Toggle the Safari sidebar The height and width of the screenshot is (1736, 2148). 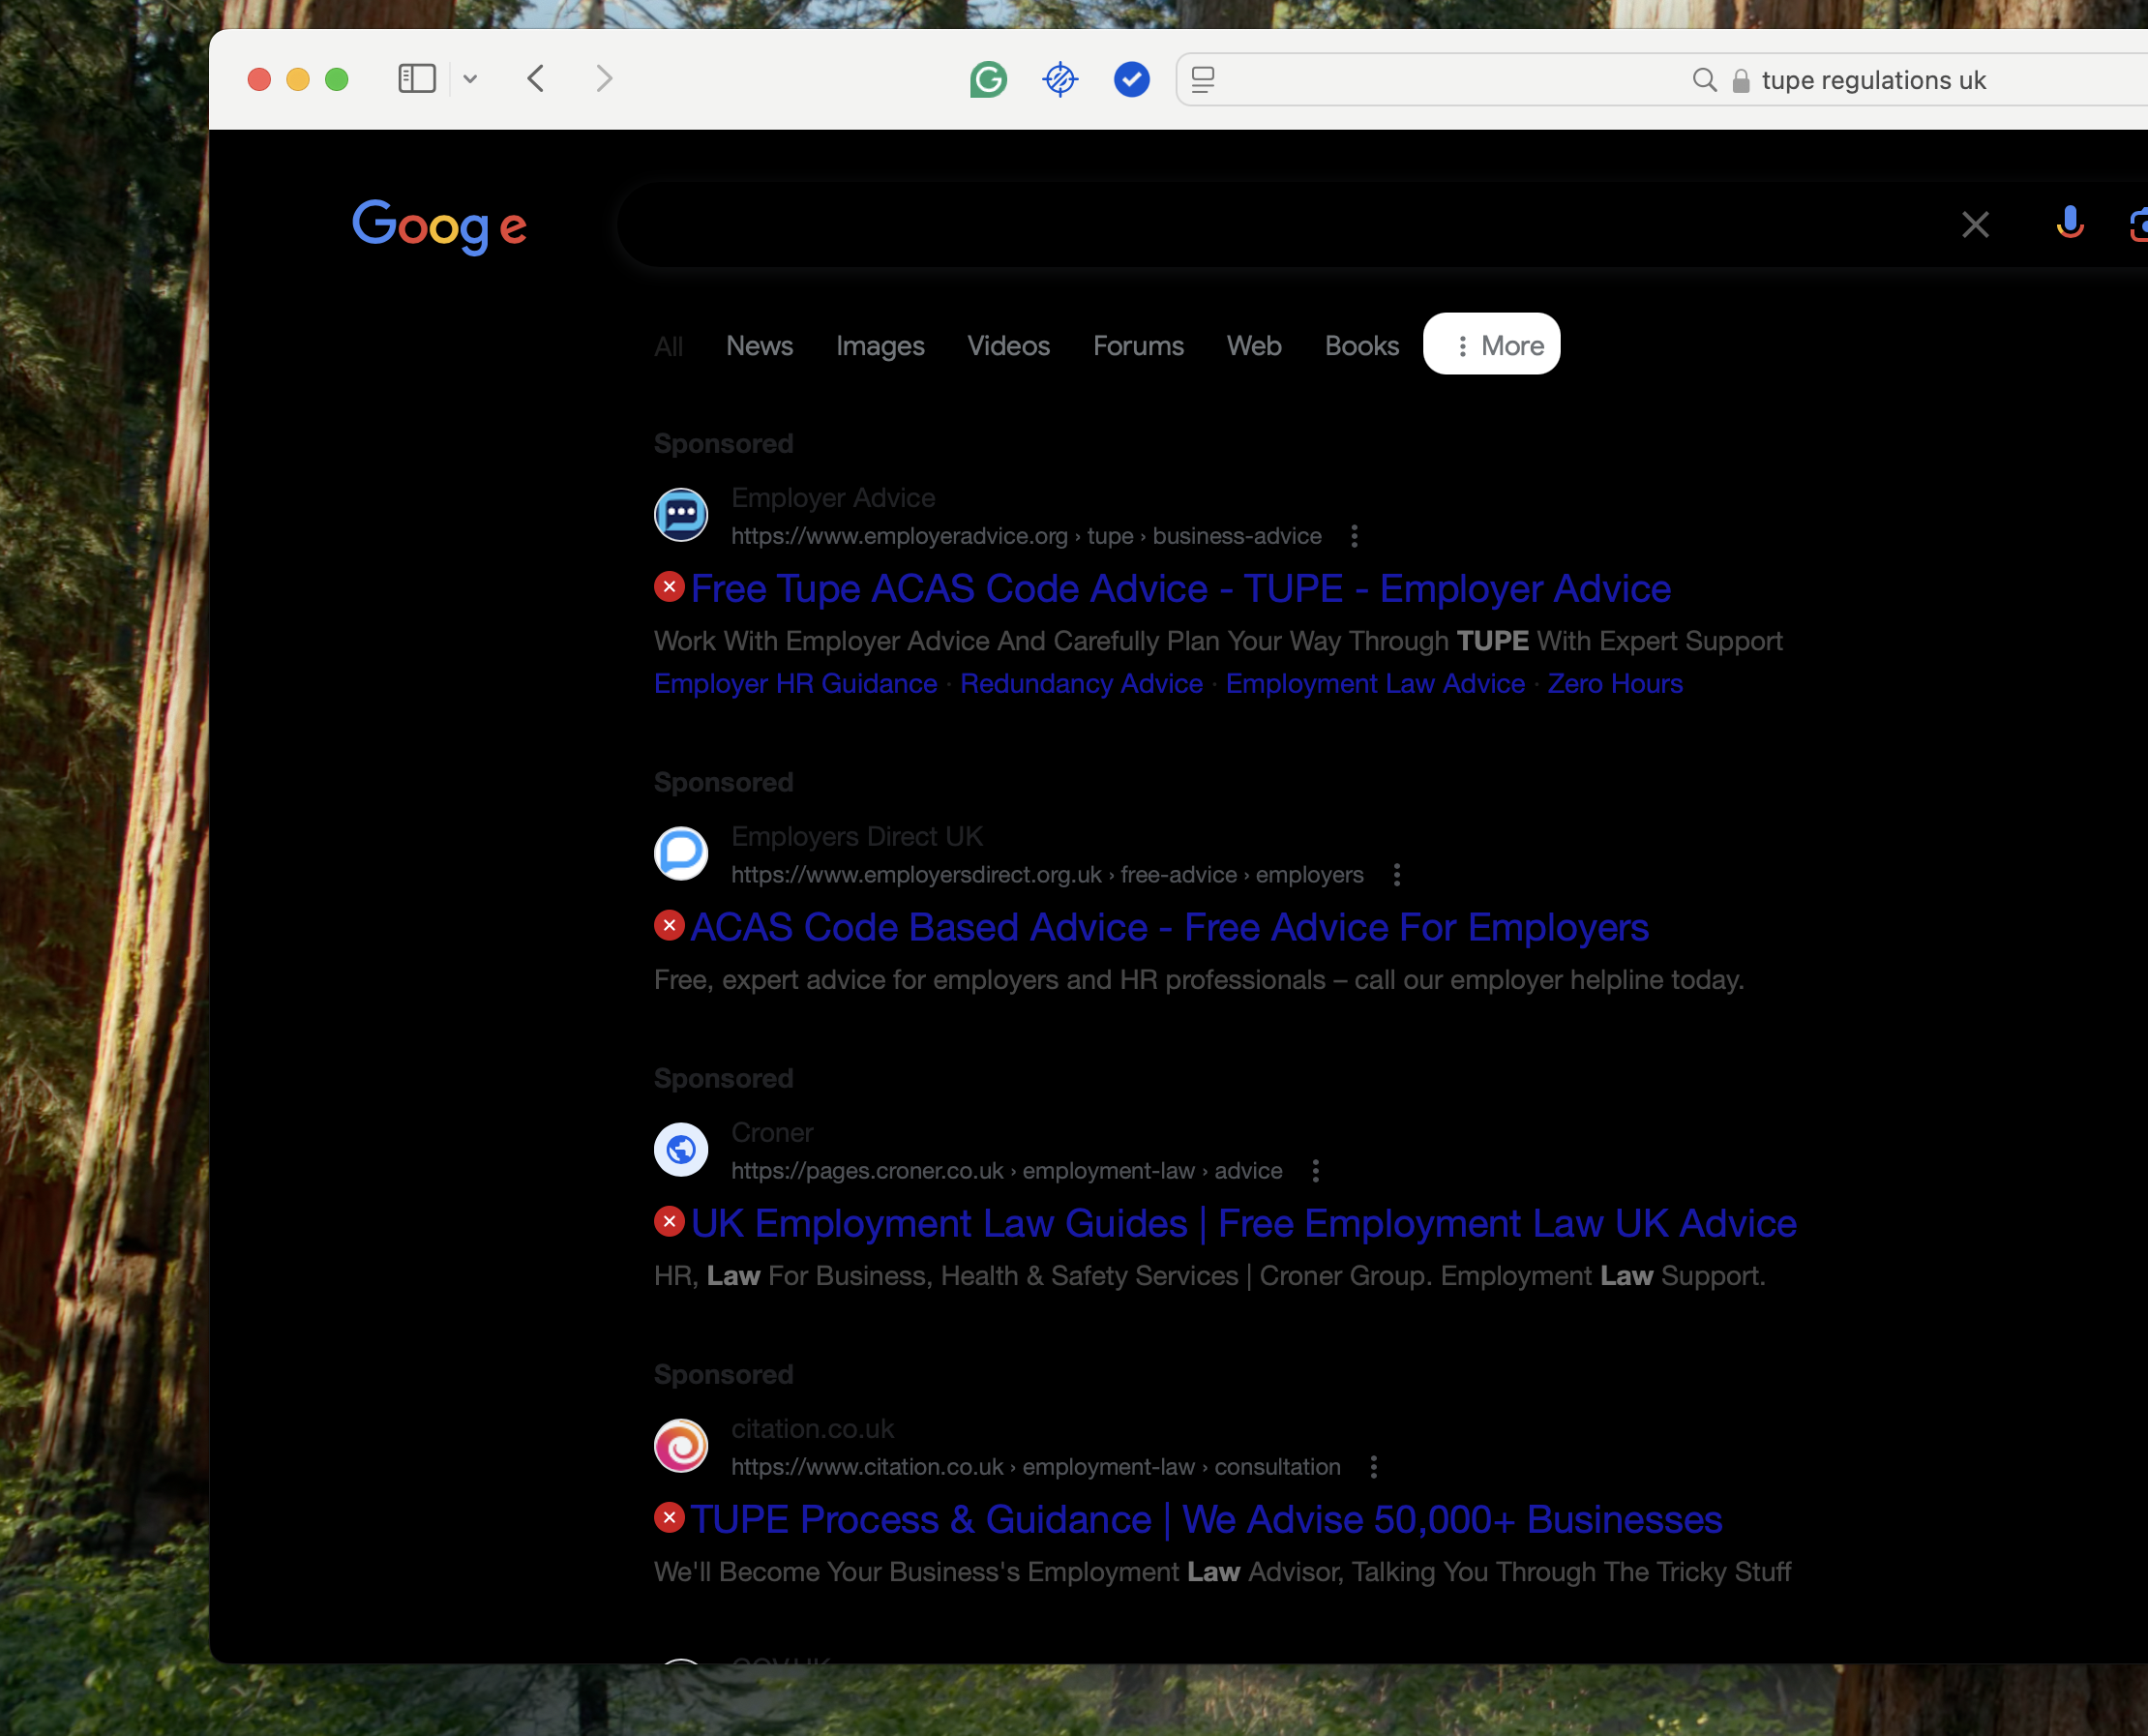pos(417,79)
